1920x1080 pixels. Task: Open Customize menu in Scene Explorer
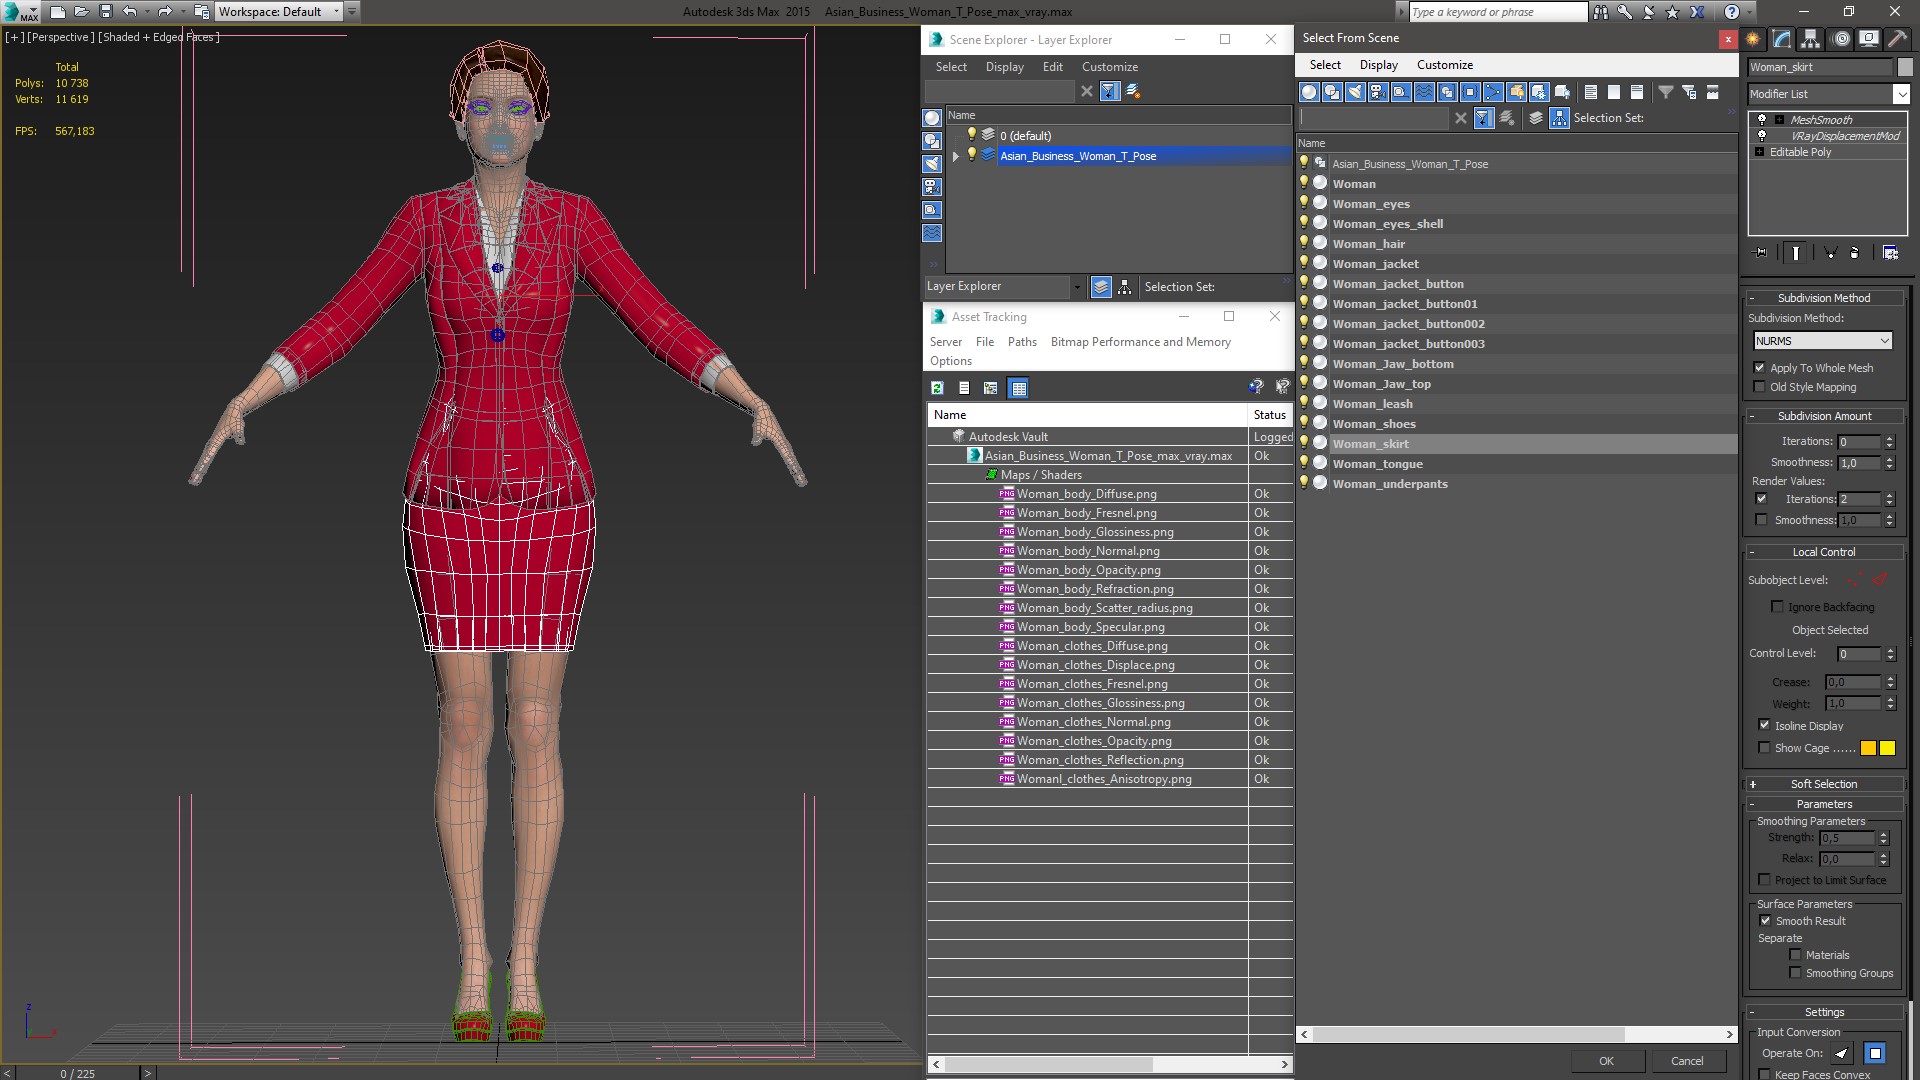click(1109, 67)
